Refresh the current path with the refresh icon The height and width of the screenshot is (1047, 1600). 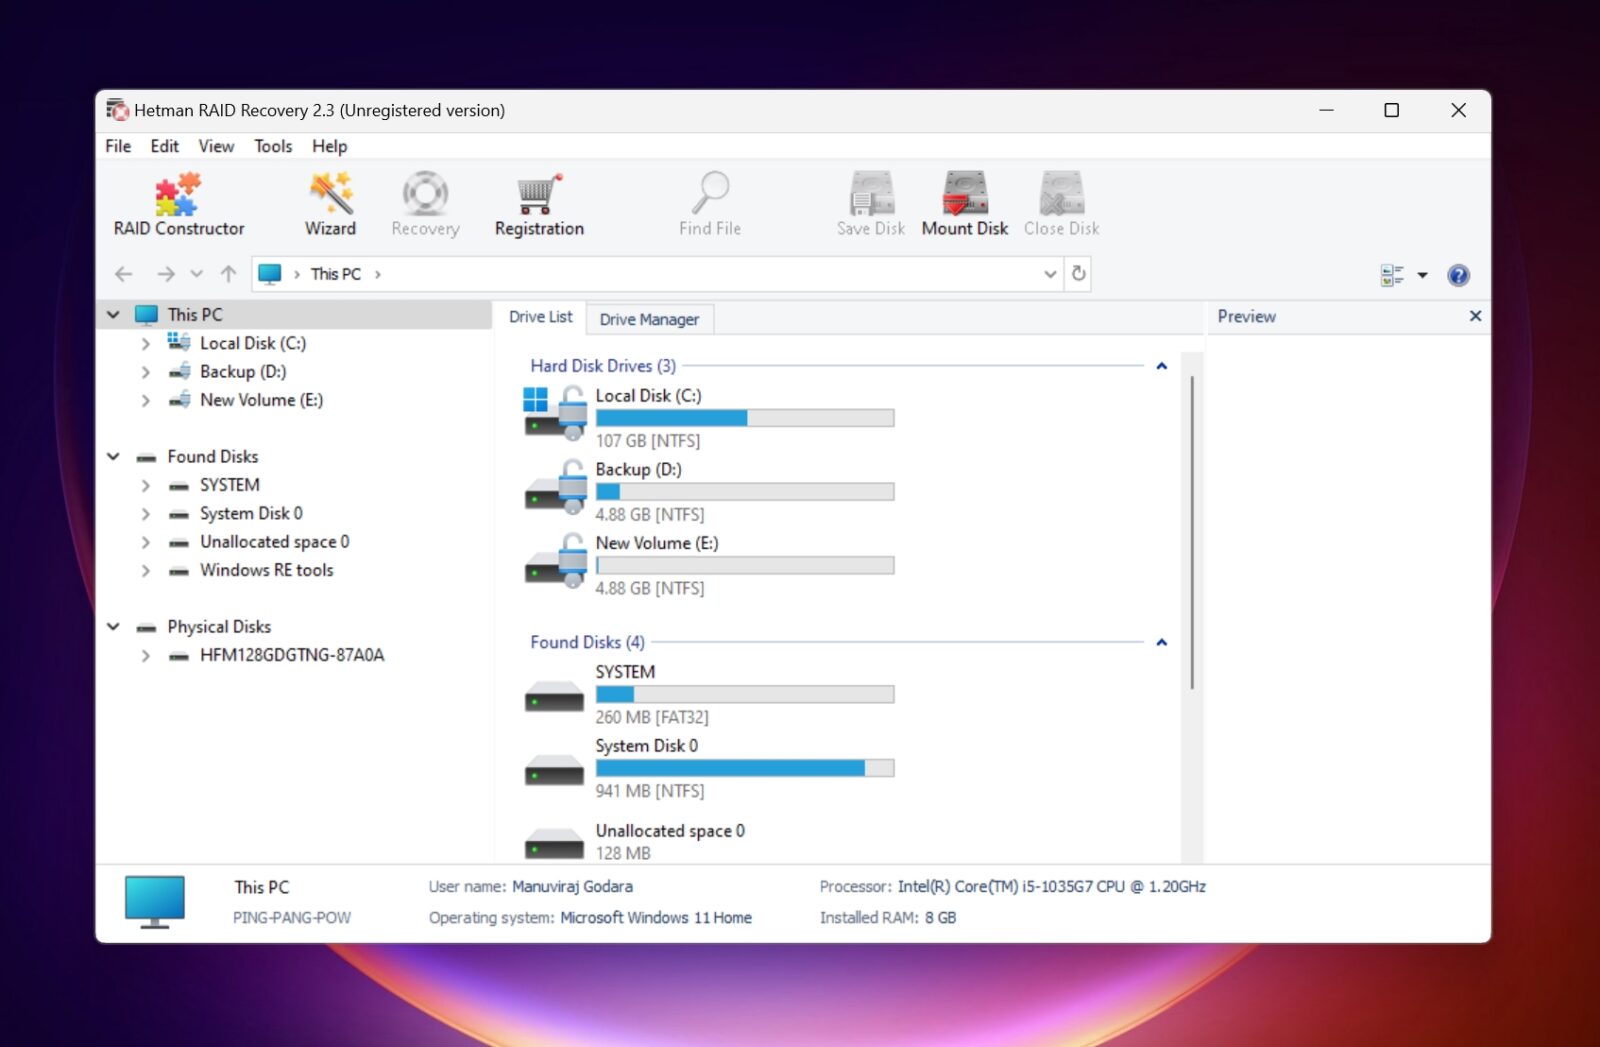(x=1078, y=273)
